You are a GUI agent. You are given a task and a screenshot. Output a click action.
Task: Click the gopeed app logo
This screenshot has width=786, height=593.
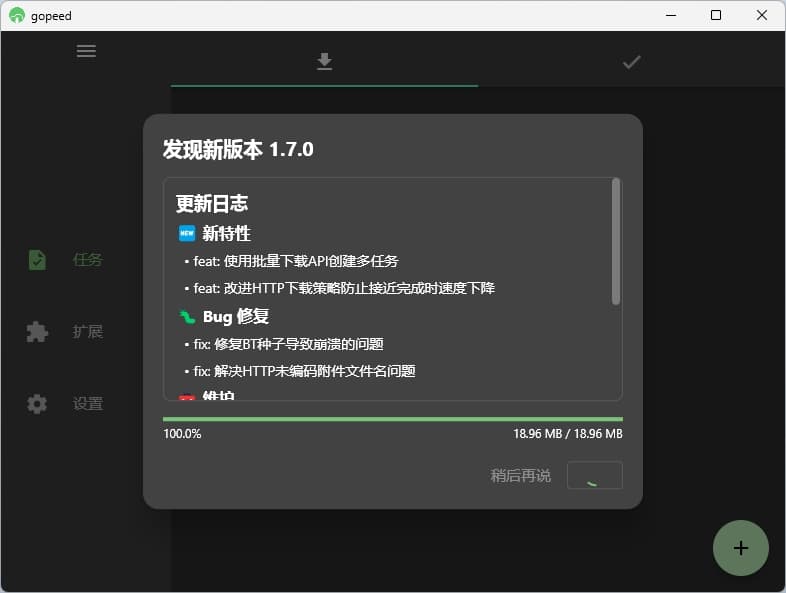[x=17, y=16]
